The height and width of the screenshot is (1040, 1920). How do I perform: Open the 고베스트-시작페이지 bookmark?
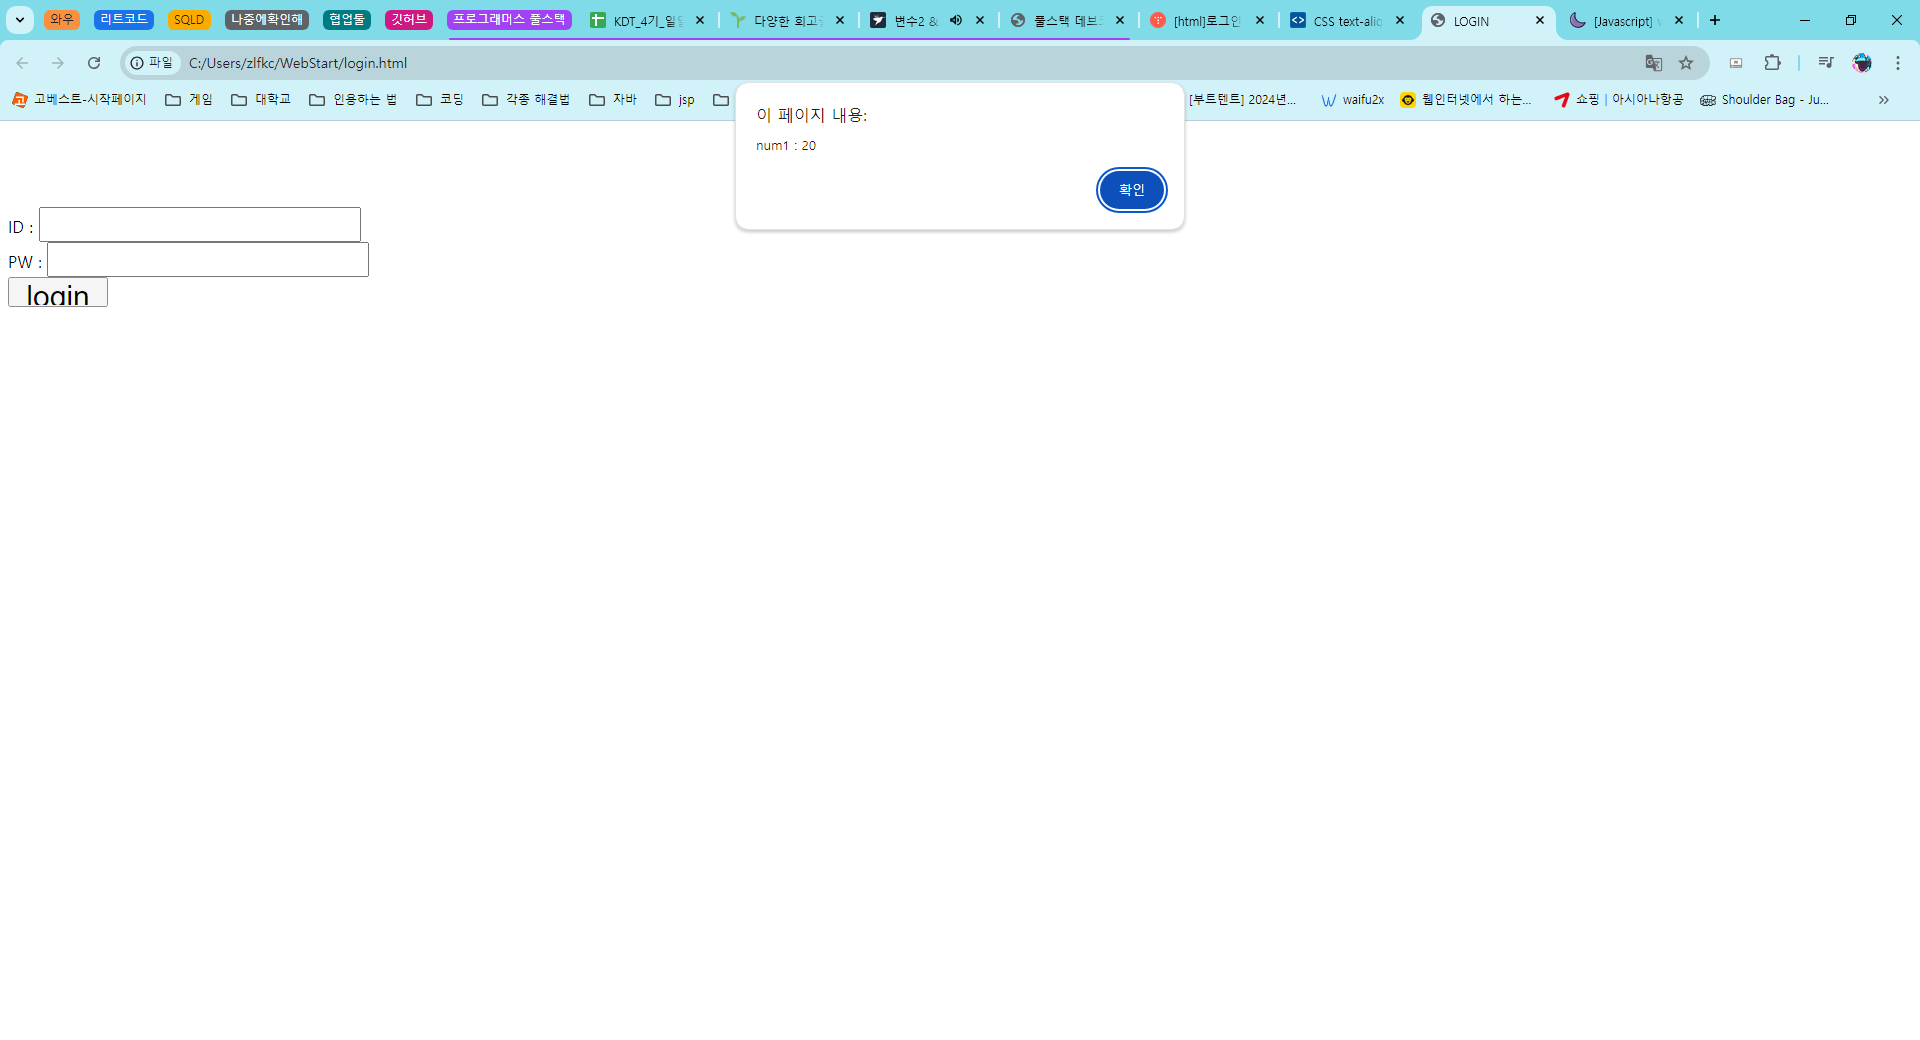click(79, 100)
